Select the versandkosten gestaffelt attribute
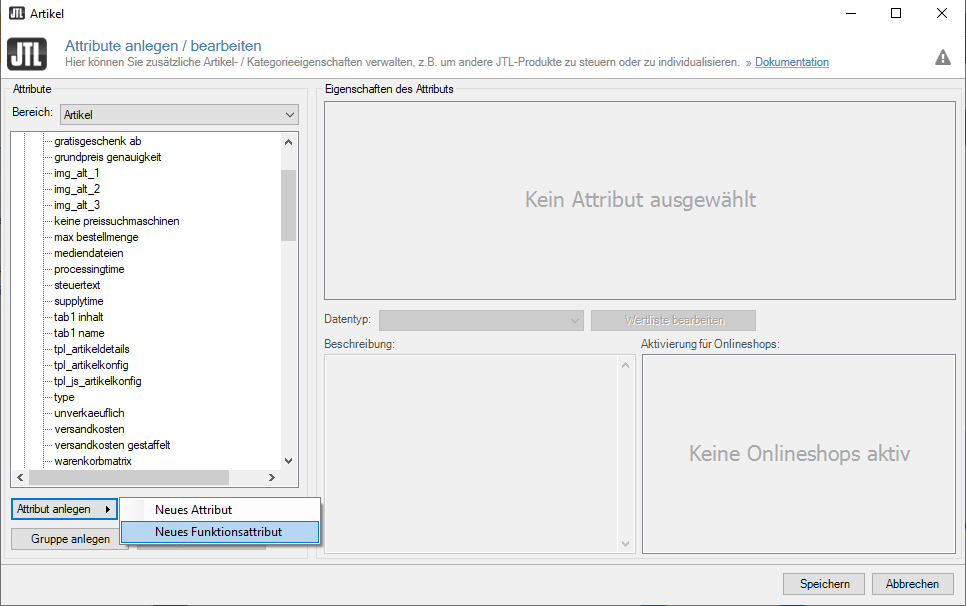966x606 pixels. 112,445
